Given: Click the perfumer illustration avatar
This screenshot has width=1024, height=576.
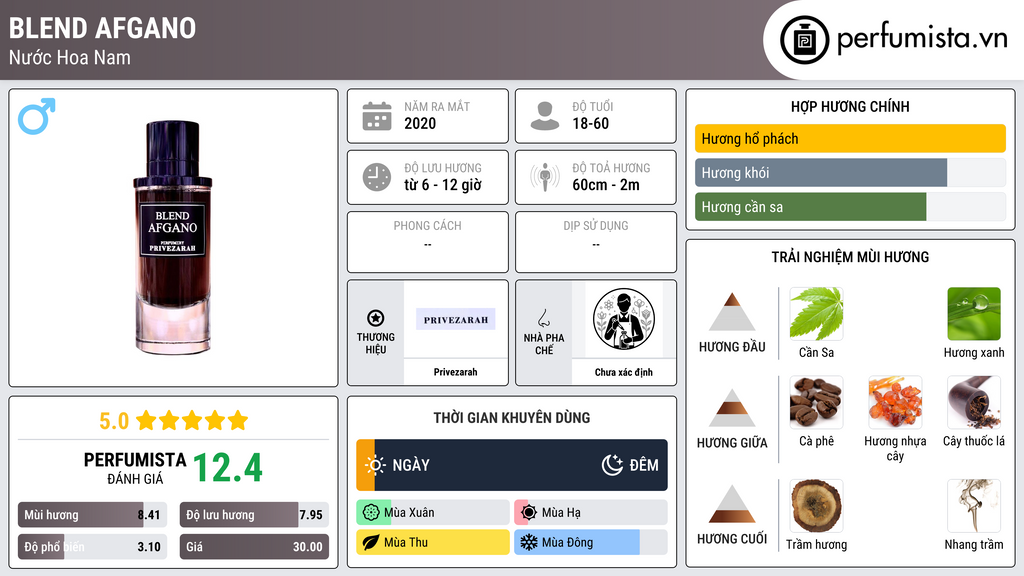Looking at the screenshot, I should tap(624, 319).
